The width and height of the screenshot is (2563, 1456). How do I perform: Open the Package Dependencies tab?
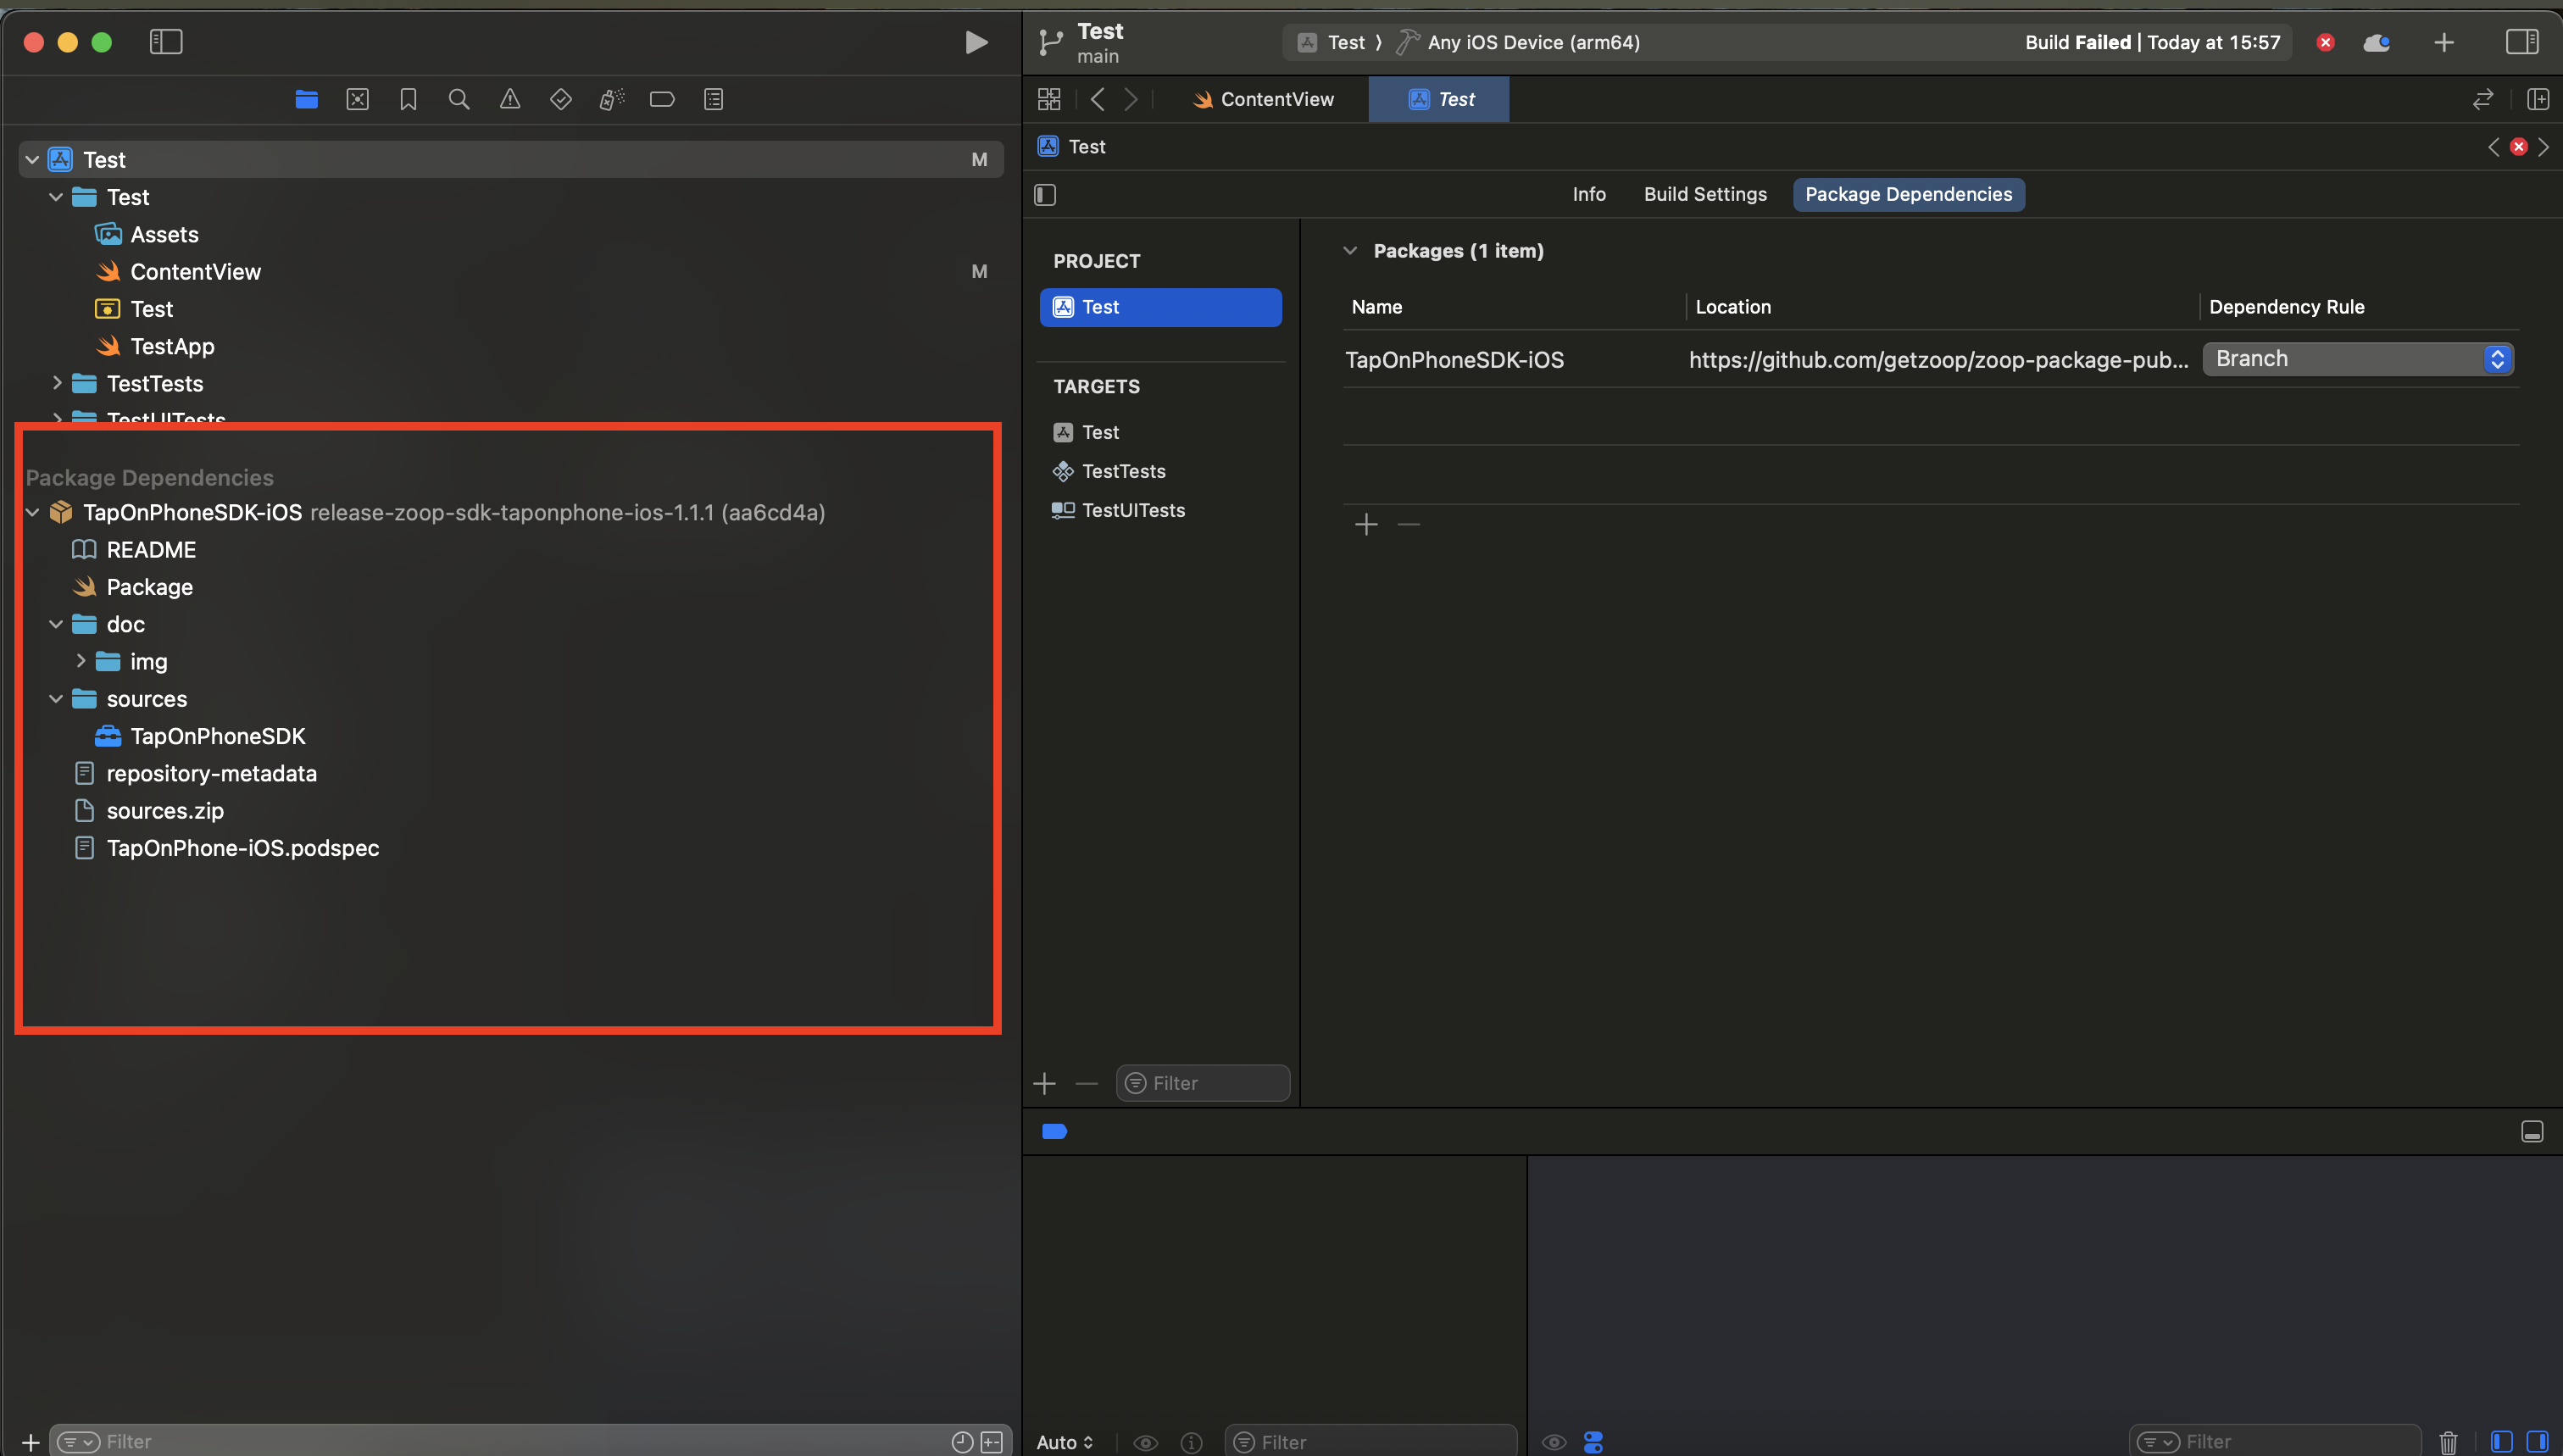[1908, 194]
